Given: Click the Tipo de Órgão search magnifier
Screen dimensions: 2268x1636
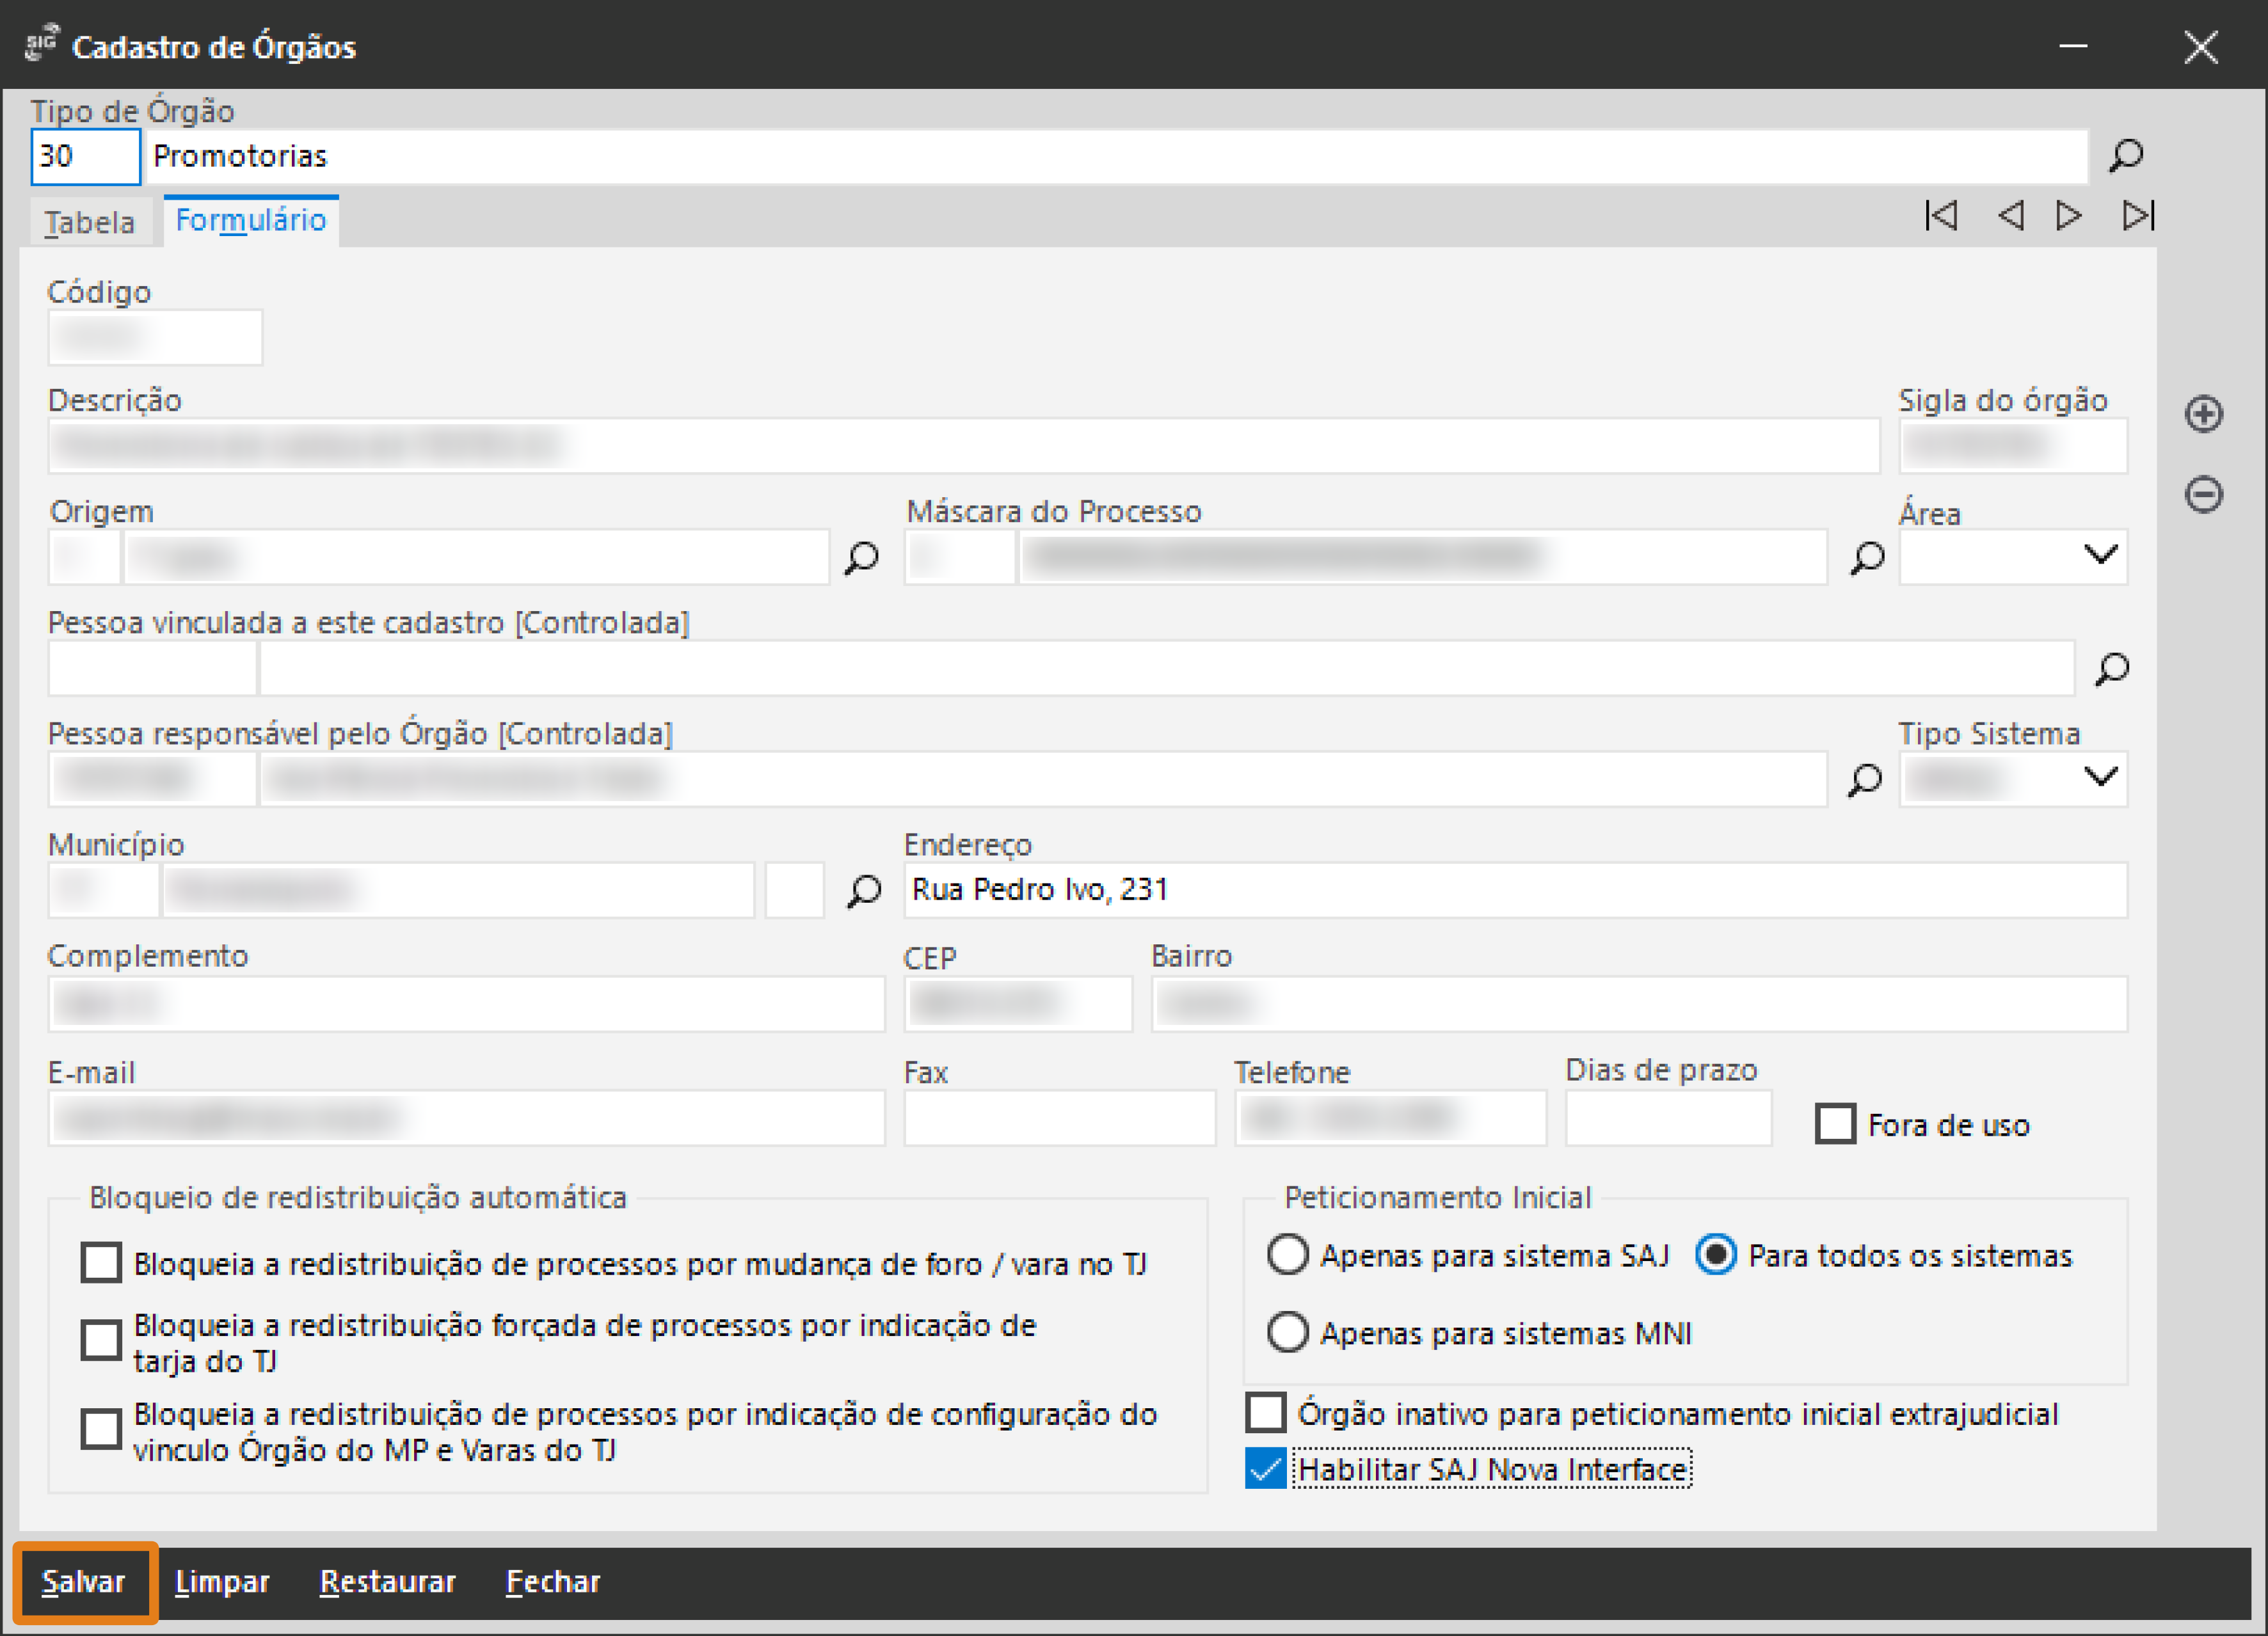Looking at the screenshot, I should (x=2126, y=156).
